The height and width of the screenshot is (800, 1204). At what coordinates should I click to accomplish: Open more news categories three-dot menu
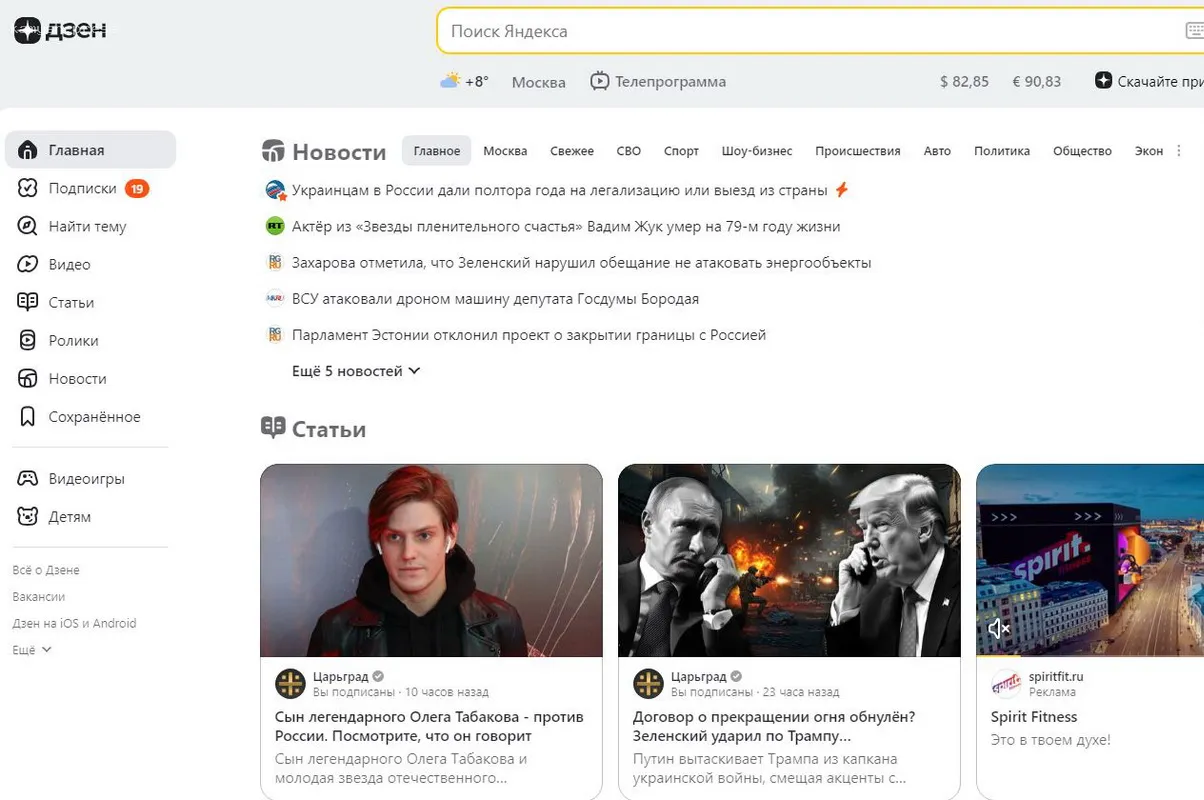pyautogui.click(x=1178, y=151)
